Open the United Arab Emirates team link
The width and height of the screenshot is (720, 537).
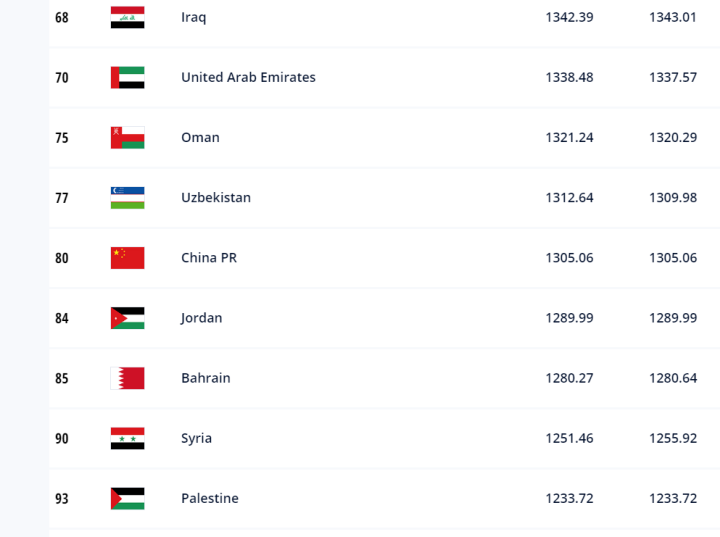[x=248, y=77]
